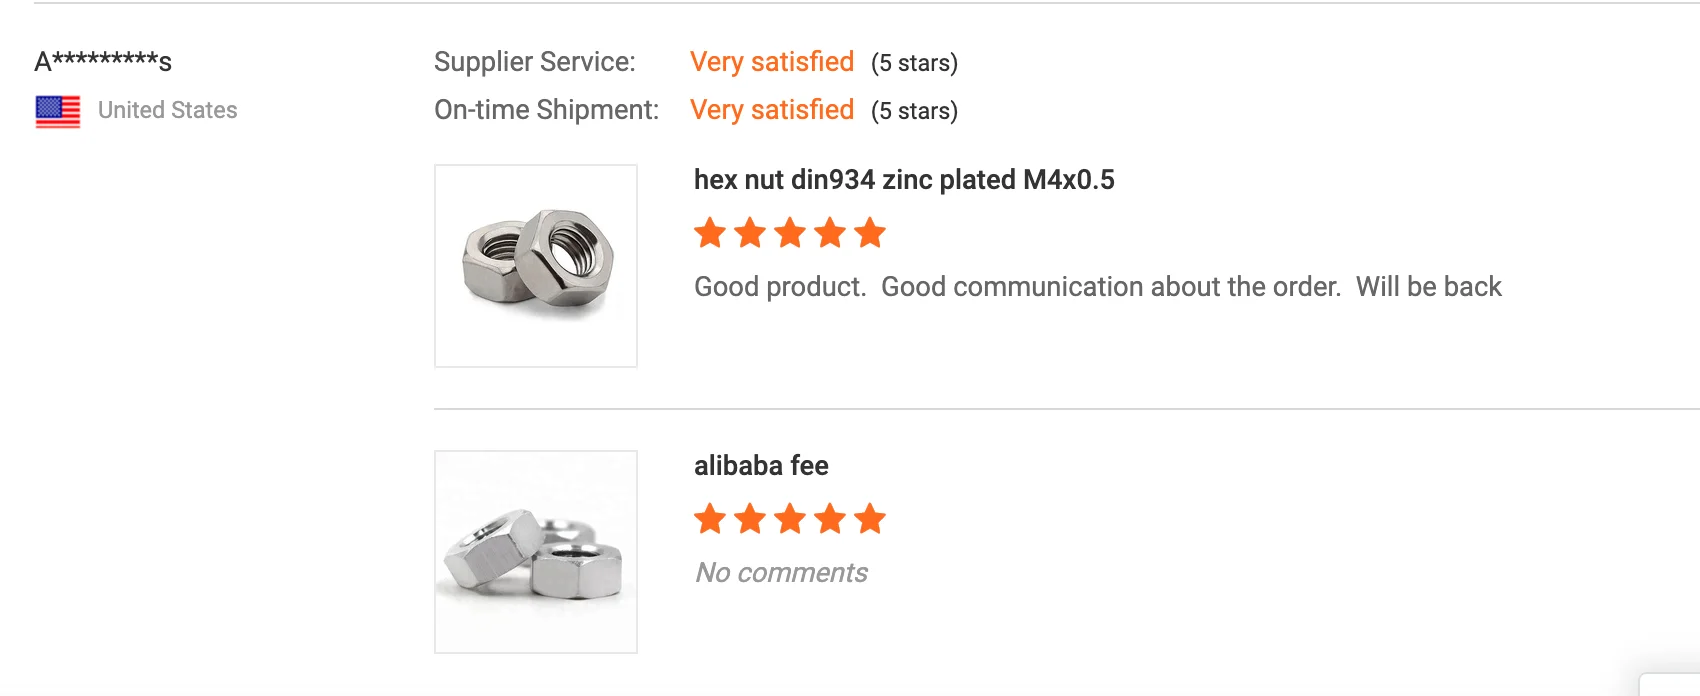Click the No comments text

[x=781, y=573]
